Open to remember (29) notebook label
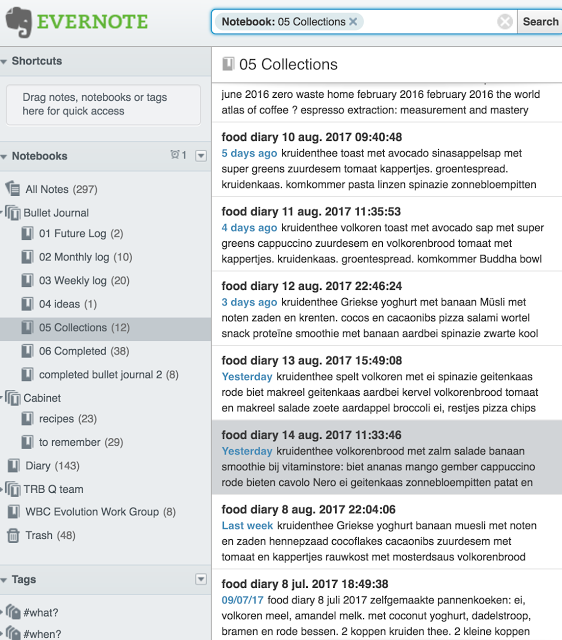The image size is (562, 640). coord(81,442)
